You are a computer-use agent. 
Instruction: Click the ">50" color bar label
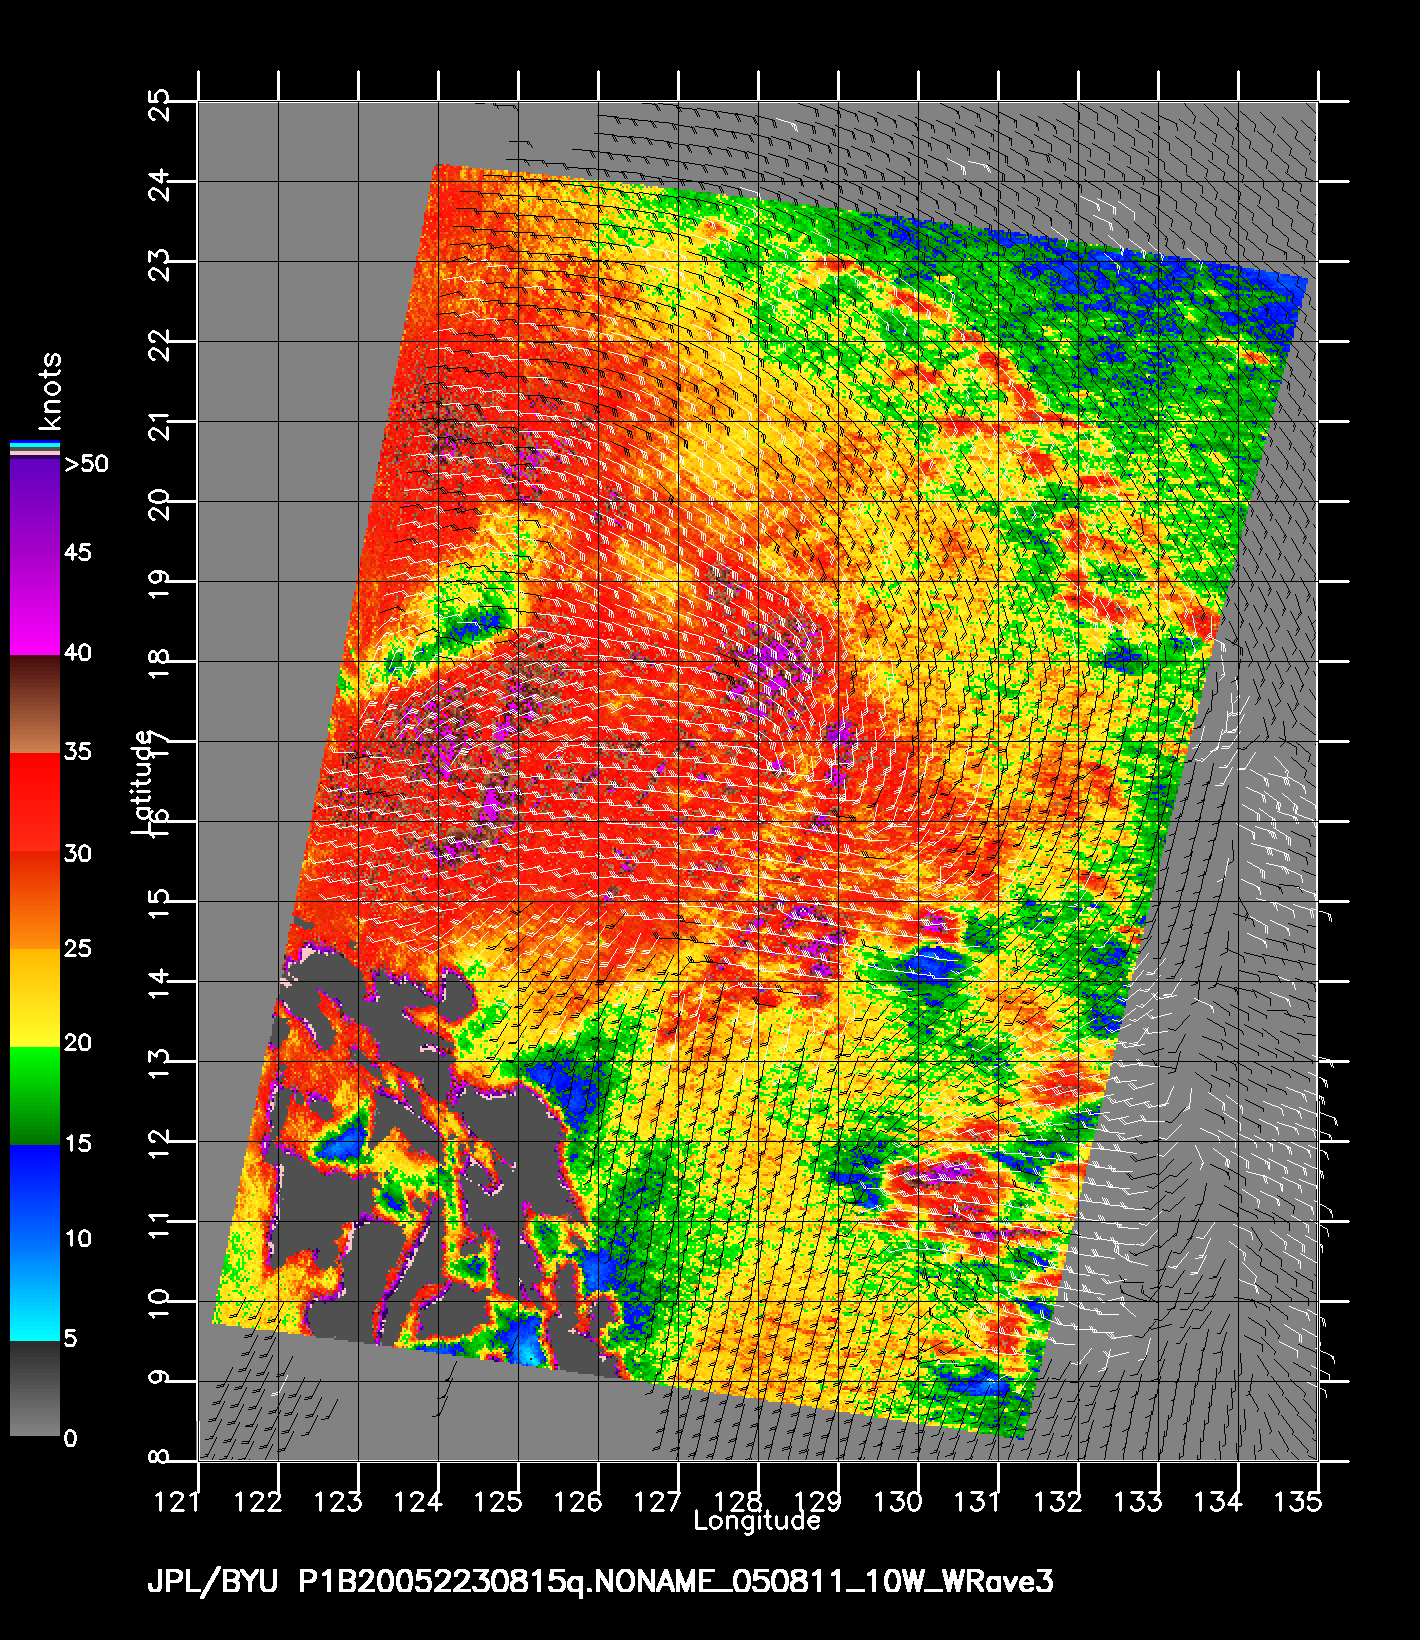tap(86, 463)
